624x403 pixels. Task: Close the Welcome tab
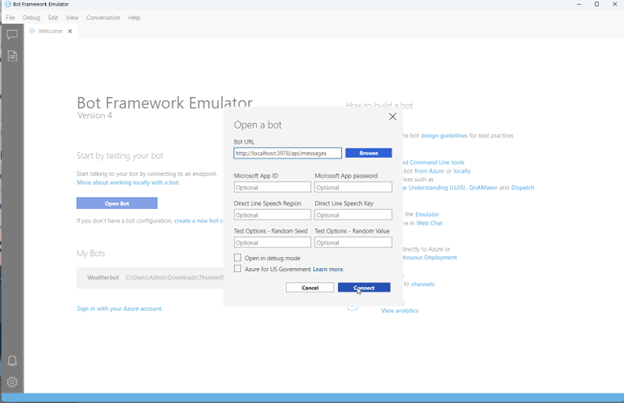click(70, 31)
